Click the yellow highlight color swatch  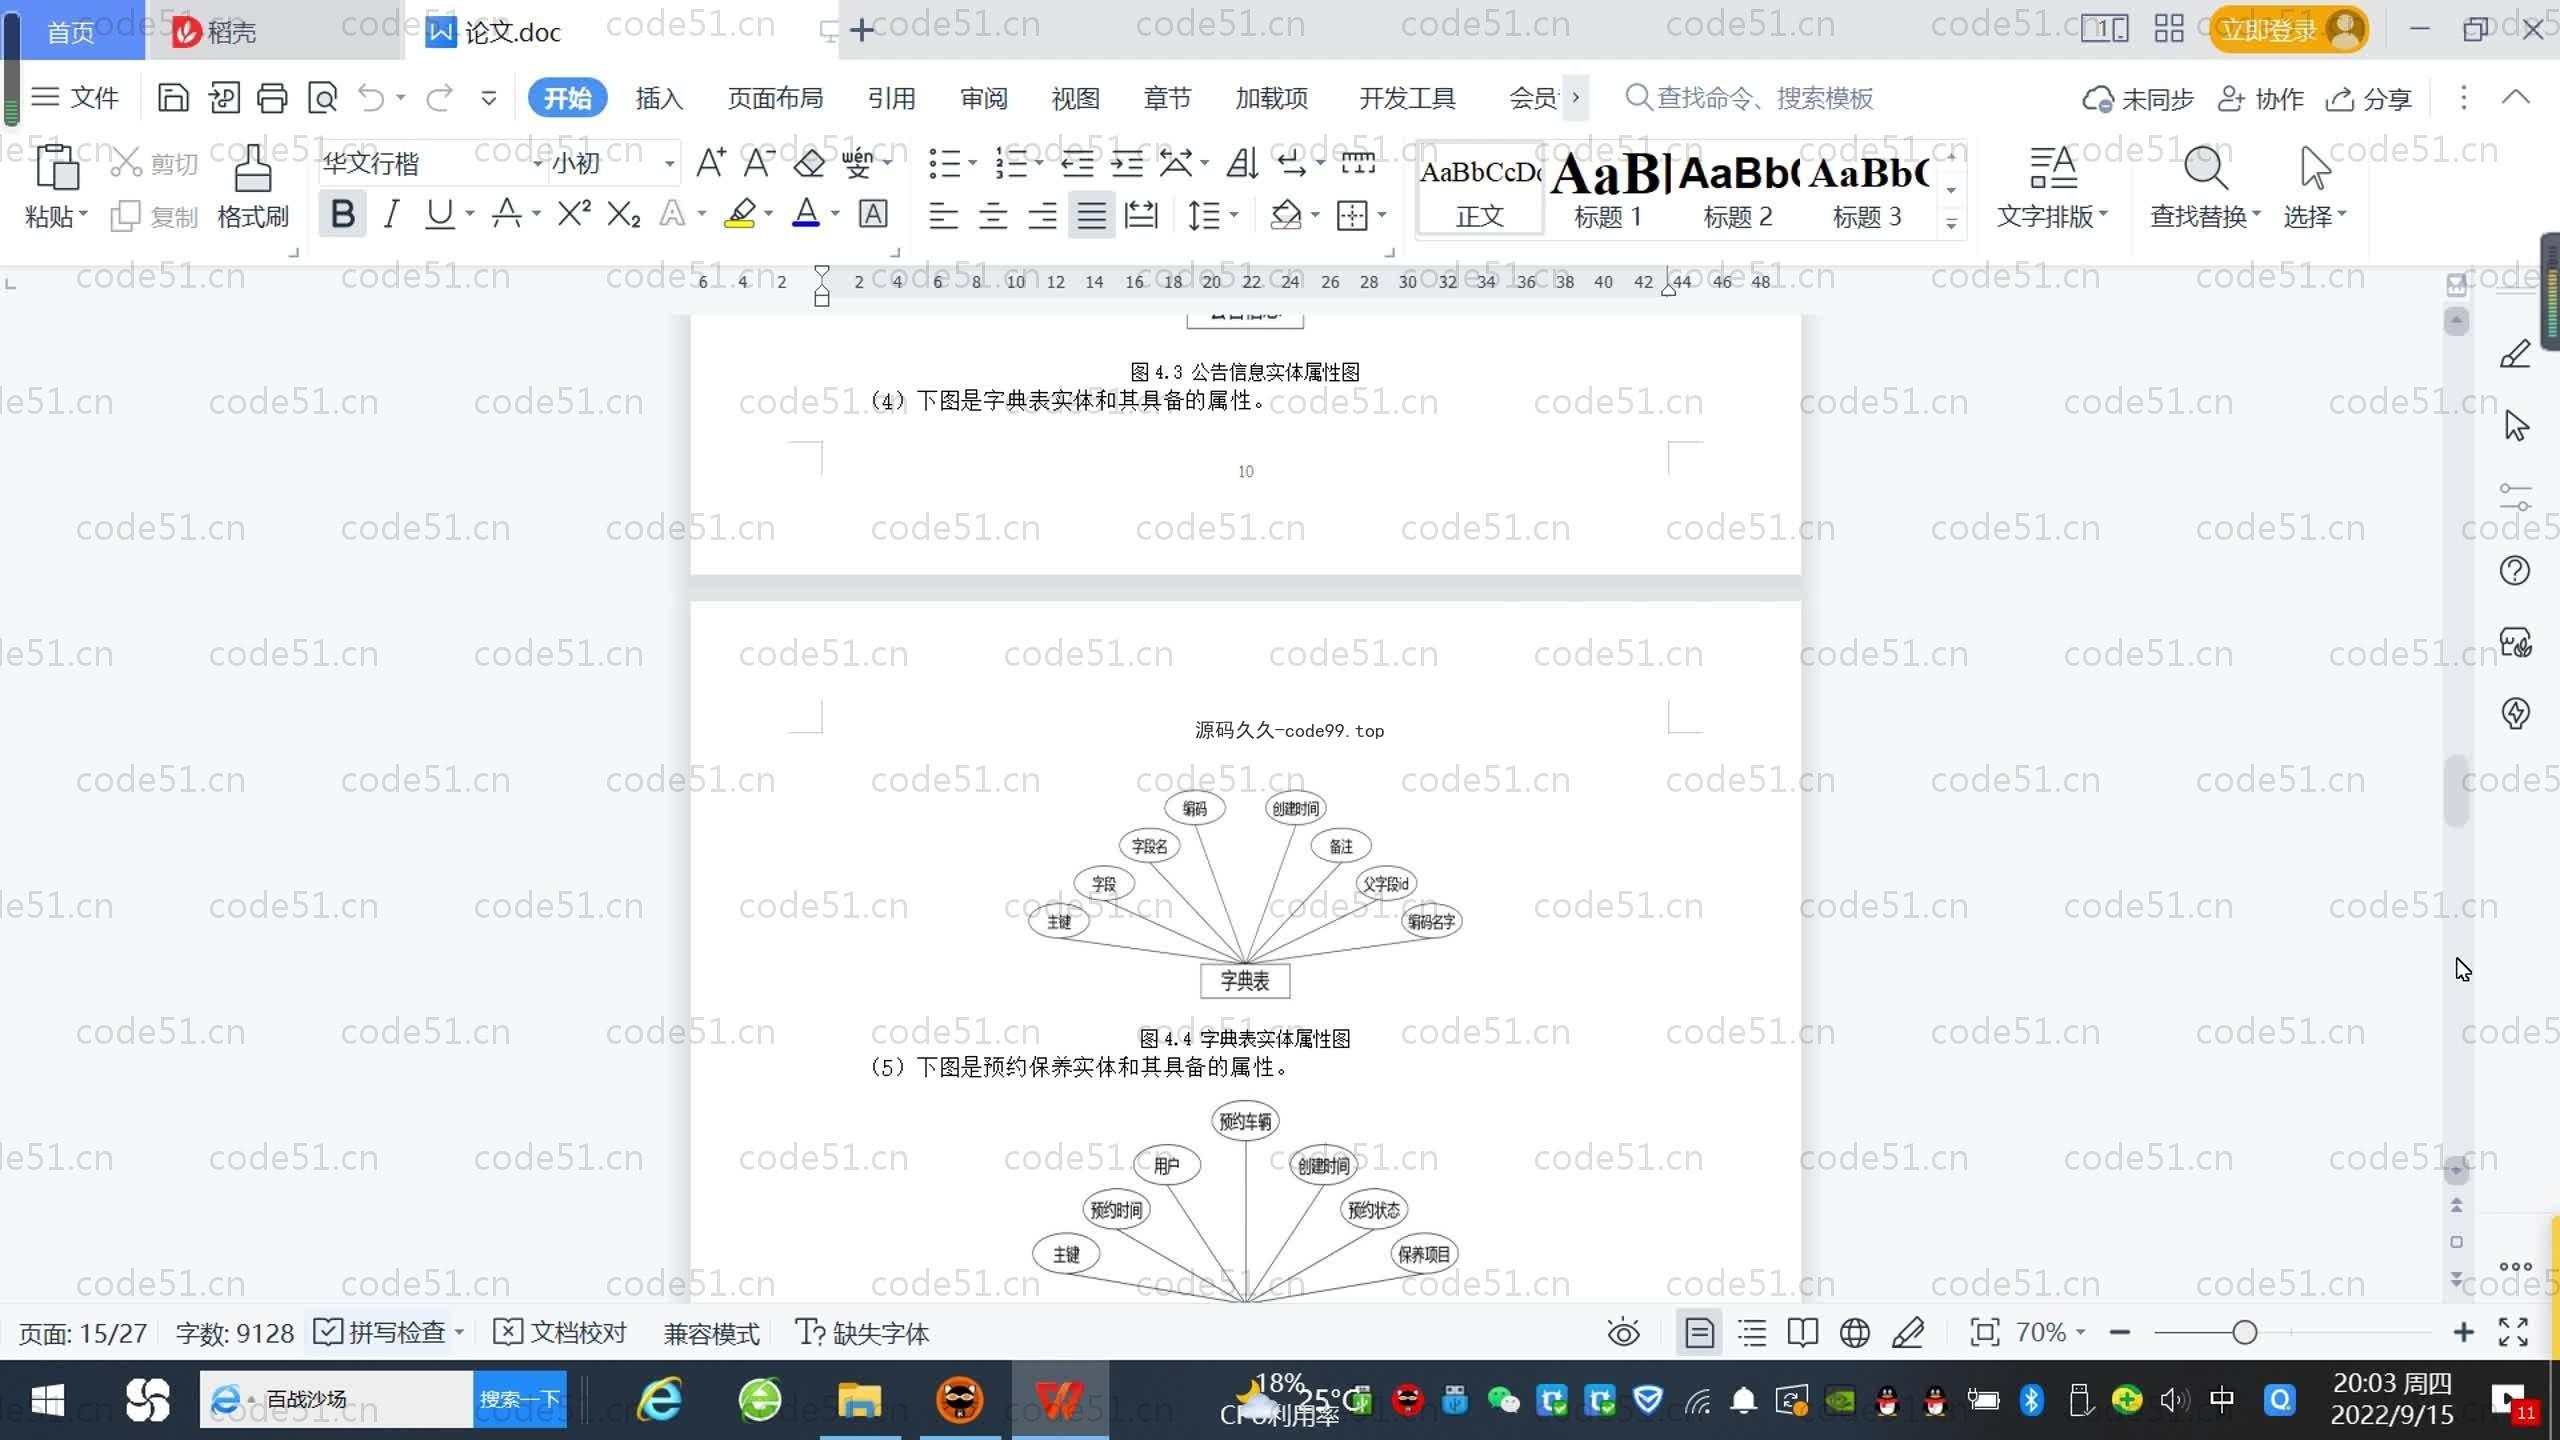740,214
